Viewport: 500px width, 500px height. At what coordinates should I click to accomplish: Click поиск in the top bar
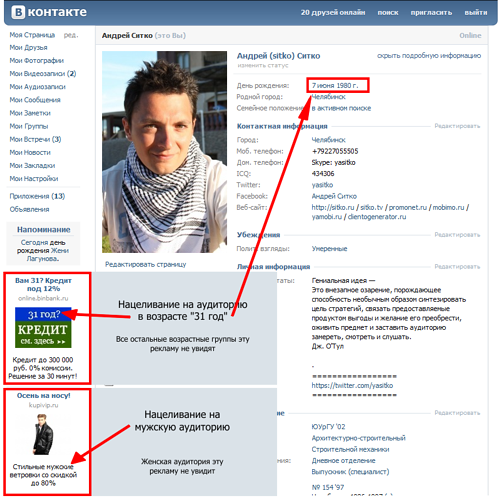click(x=388, y=13)
